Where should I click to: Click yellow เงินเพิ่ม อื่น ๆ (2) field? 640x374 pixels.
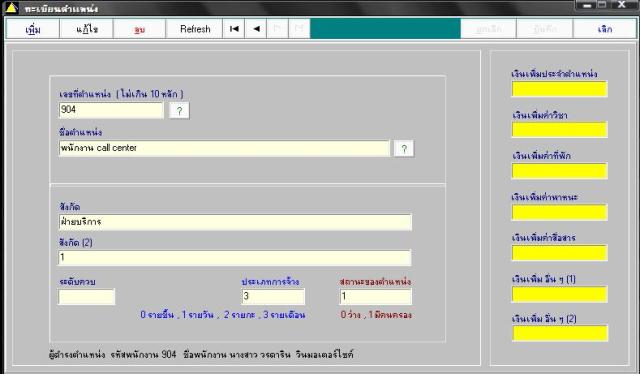tap(560, 333)
